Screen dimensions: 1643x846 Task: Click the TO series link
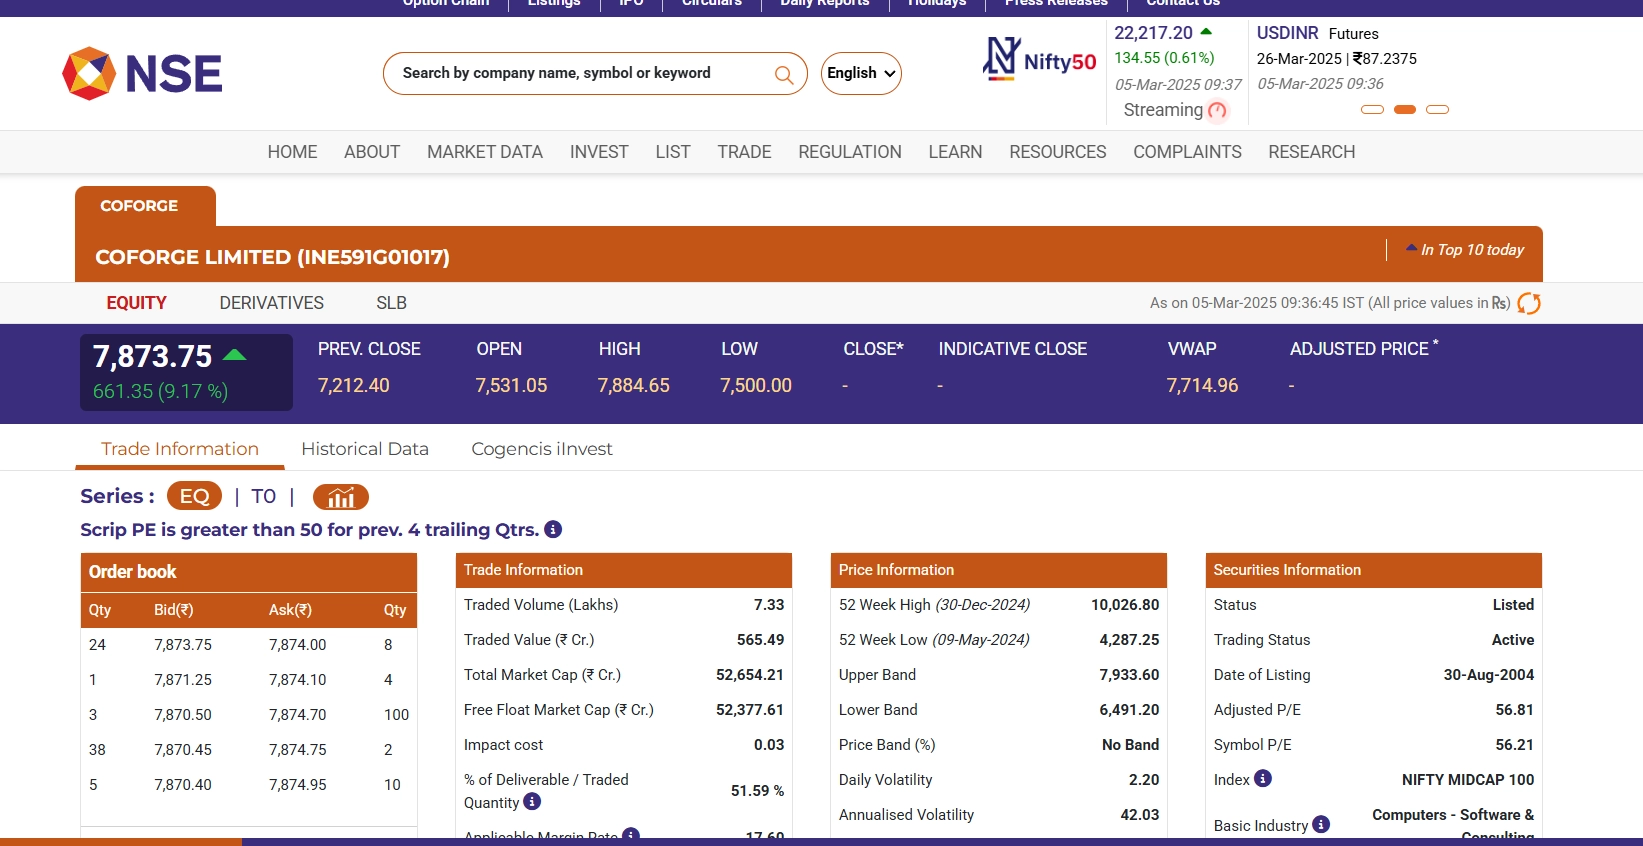coord(263,497)
